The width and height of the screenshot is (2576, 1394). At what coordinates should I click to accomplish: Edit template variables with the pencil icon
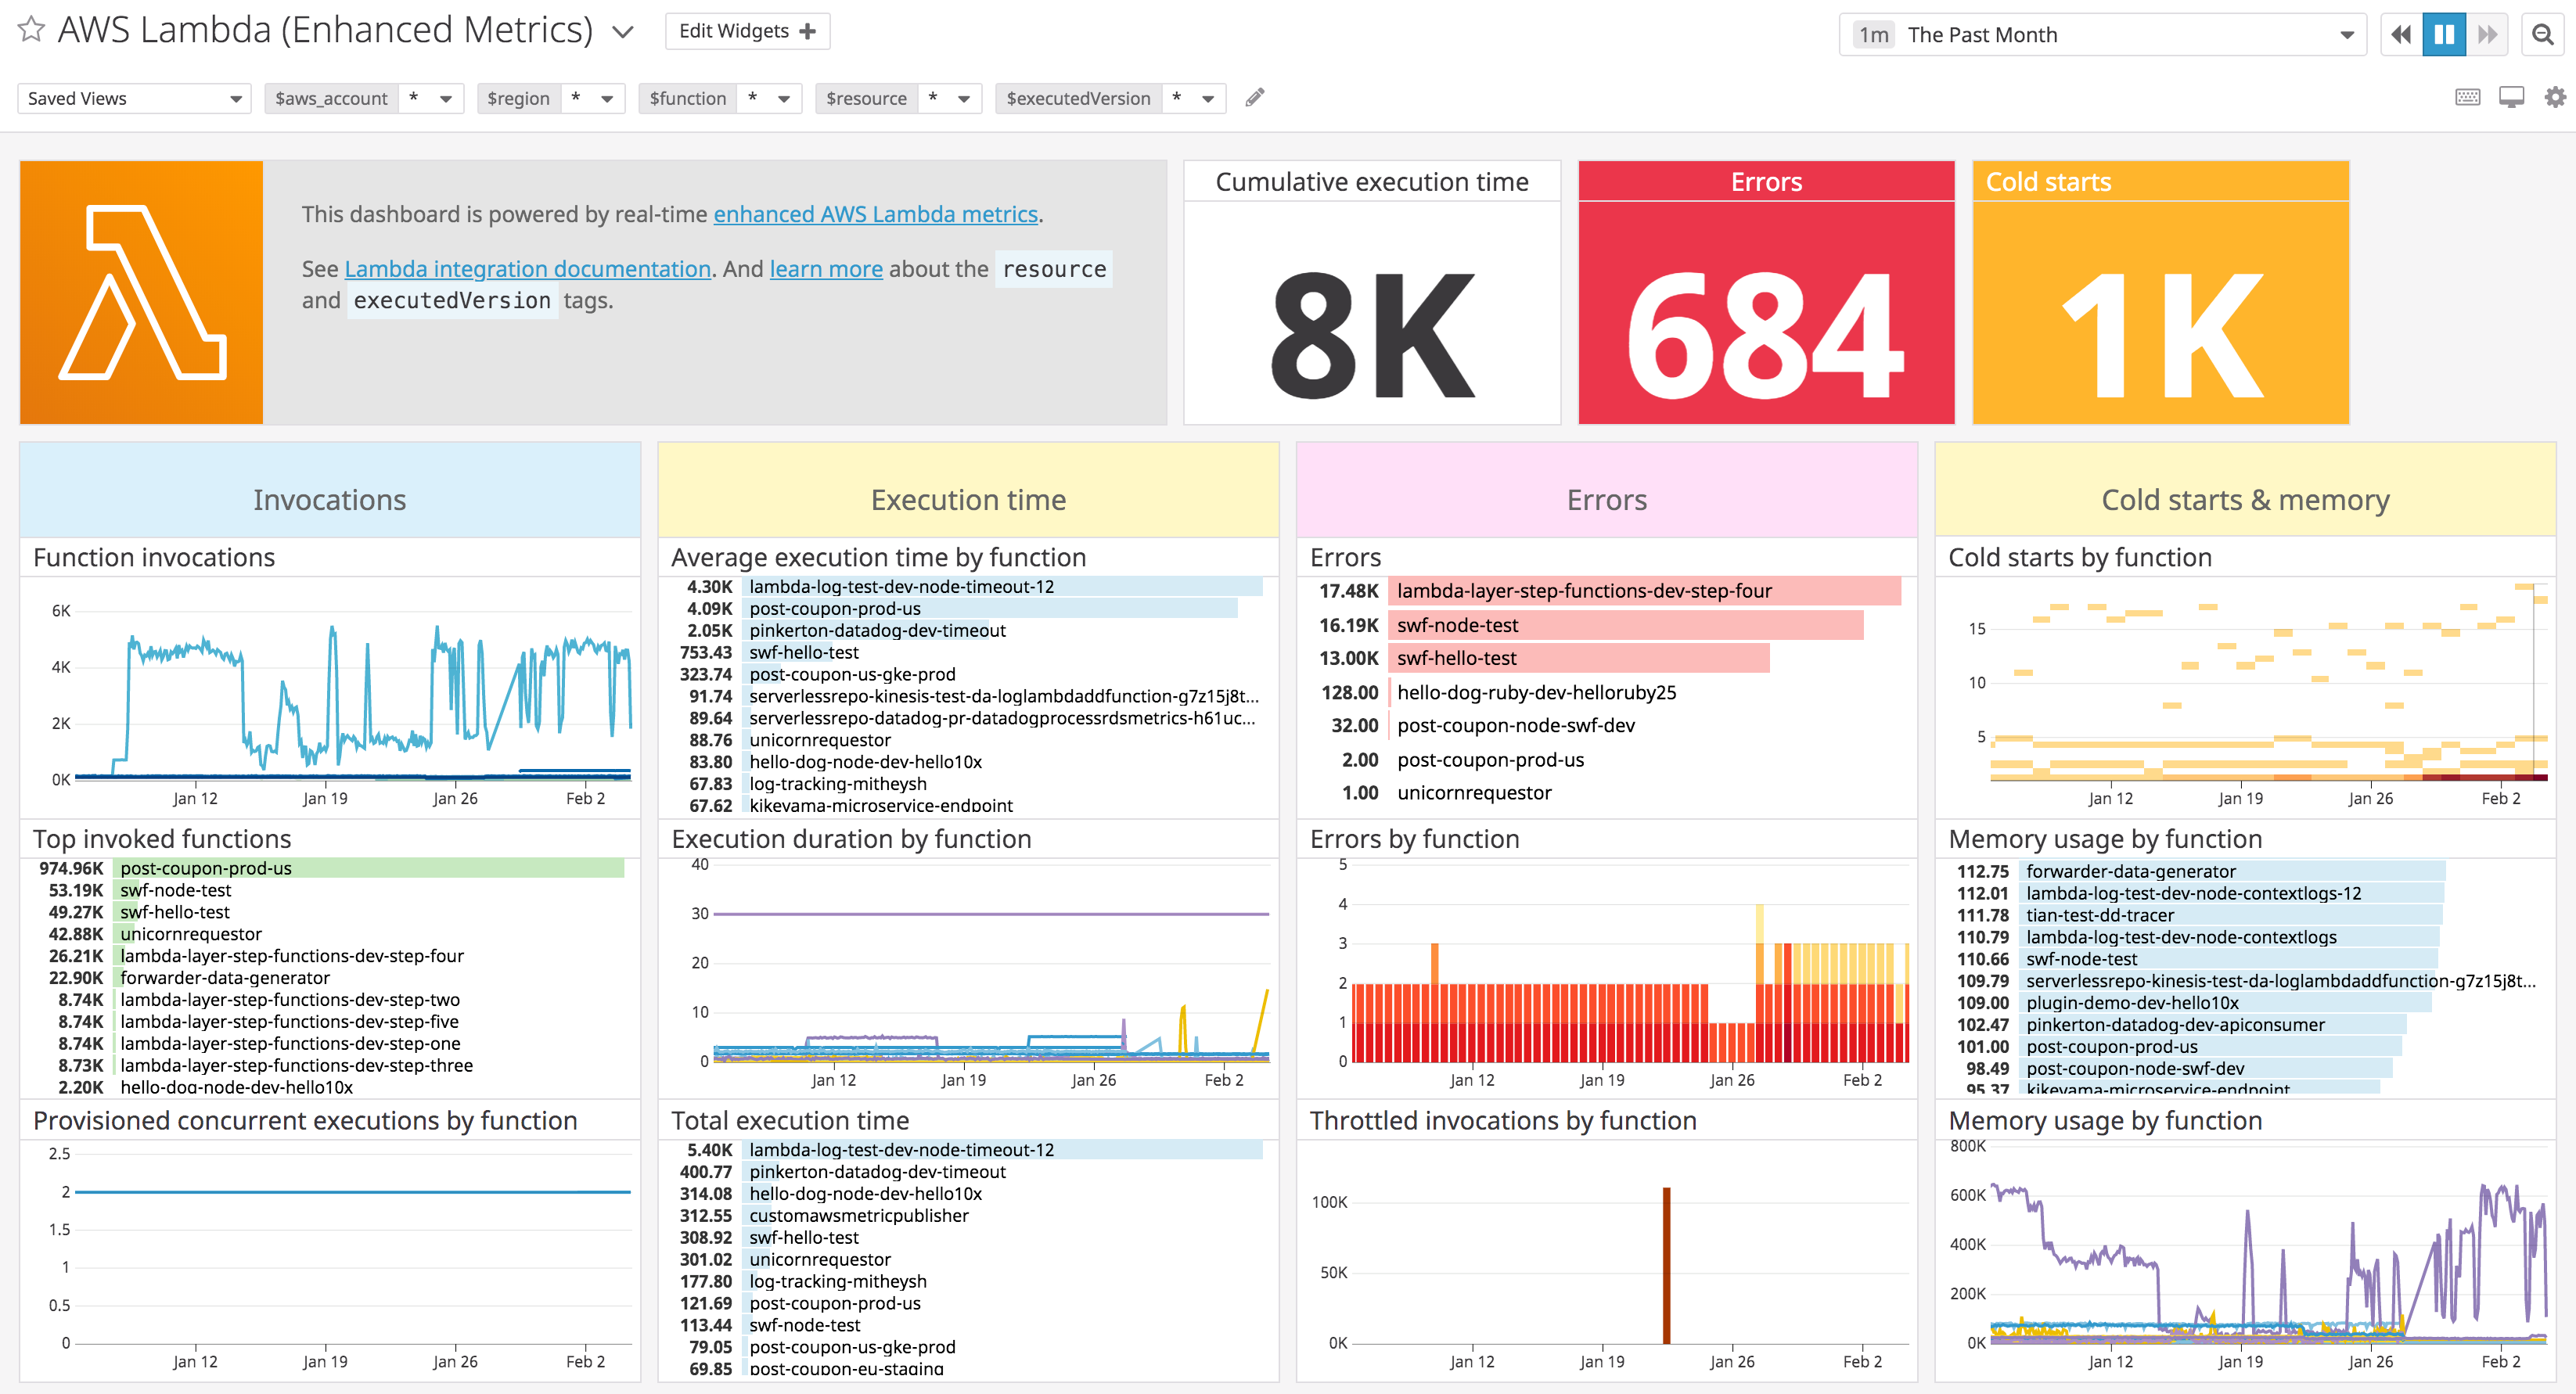coord(1255,97)
